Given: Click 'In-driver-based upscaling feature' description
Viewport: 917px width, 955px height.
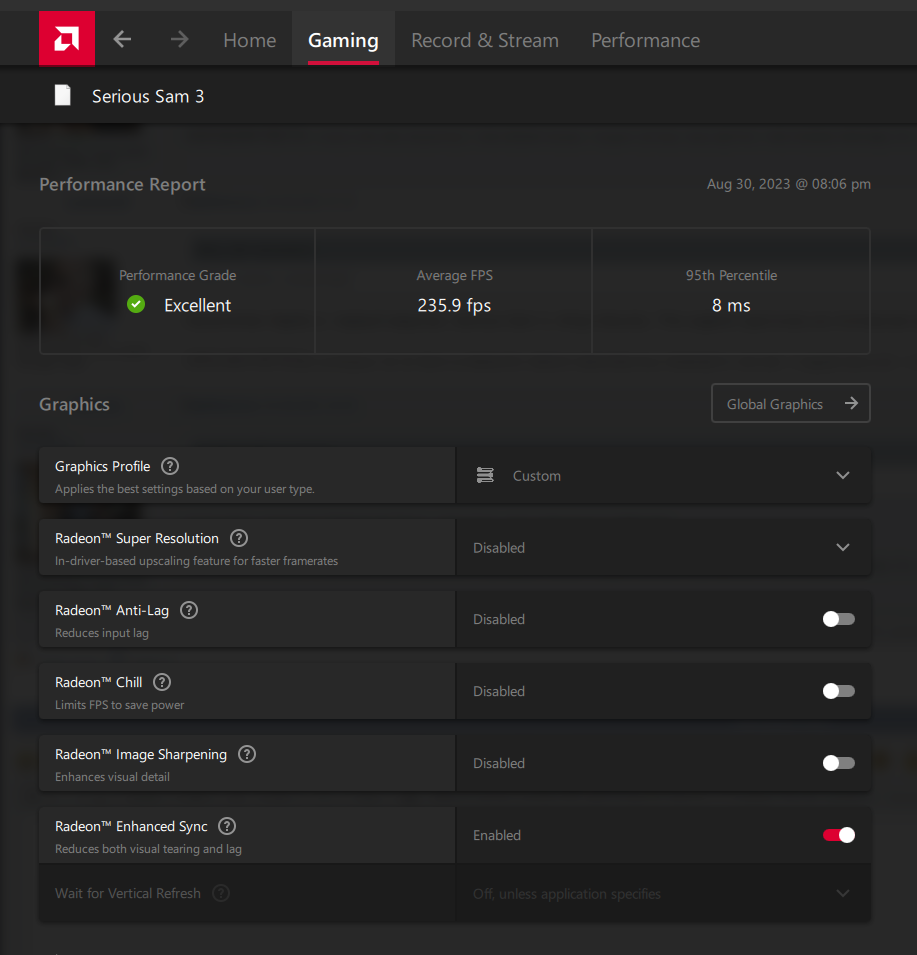Looking at the screenshot, I should [196, 561].
